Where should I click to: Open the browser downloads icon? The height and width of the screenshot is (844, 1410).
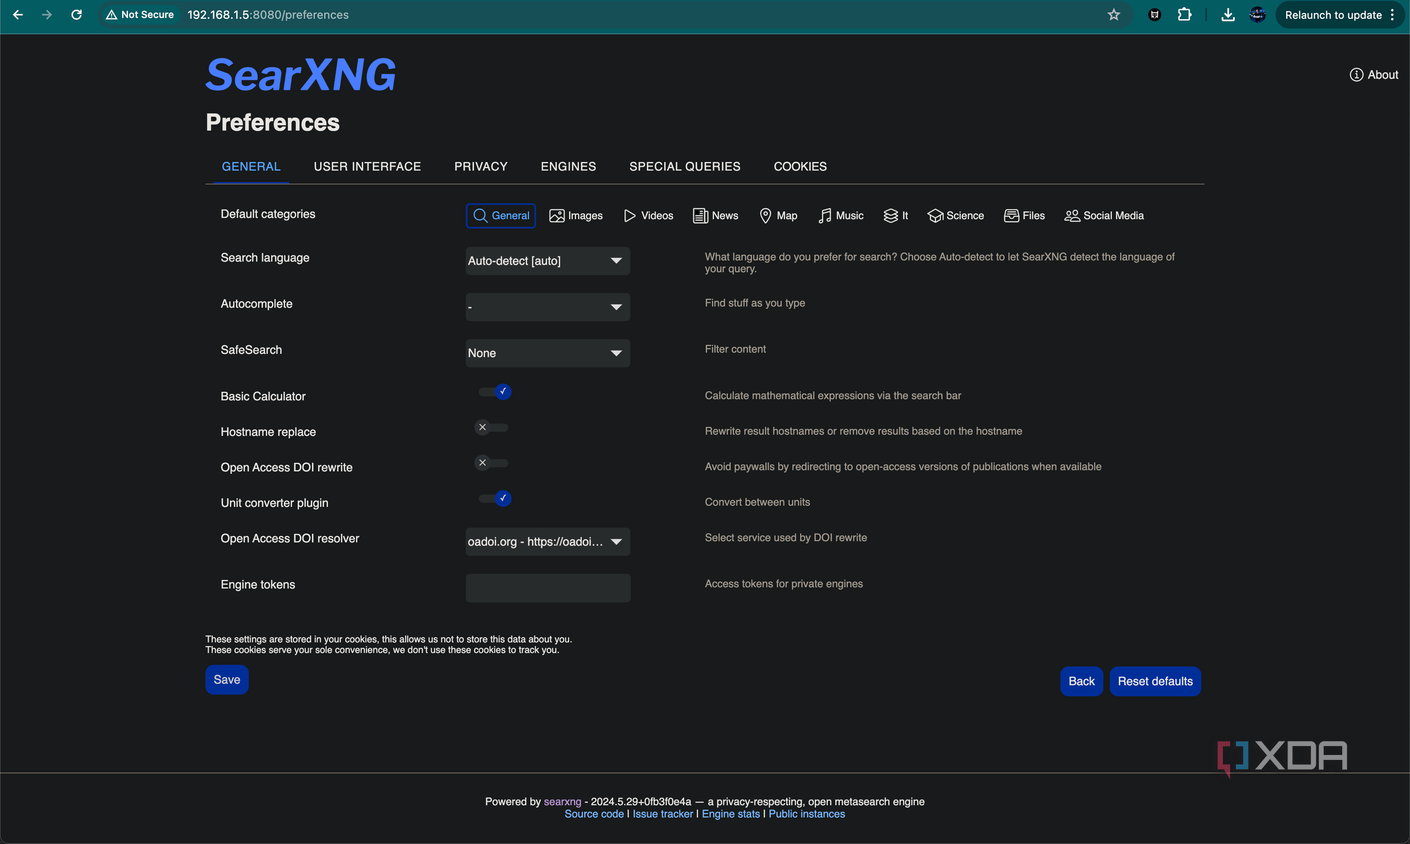click(1228, 15)
